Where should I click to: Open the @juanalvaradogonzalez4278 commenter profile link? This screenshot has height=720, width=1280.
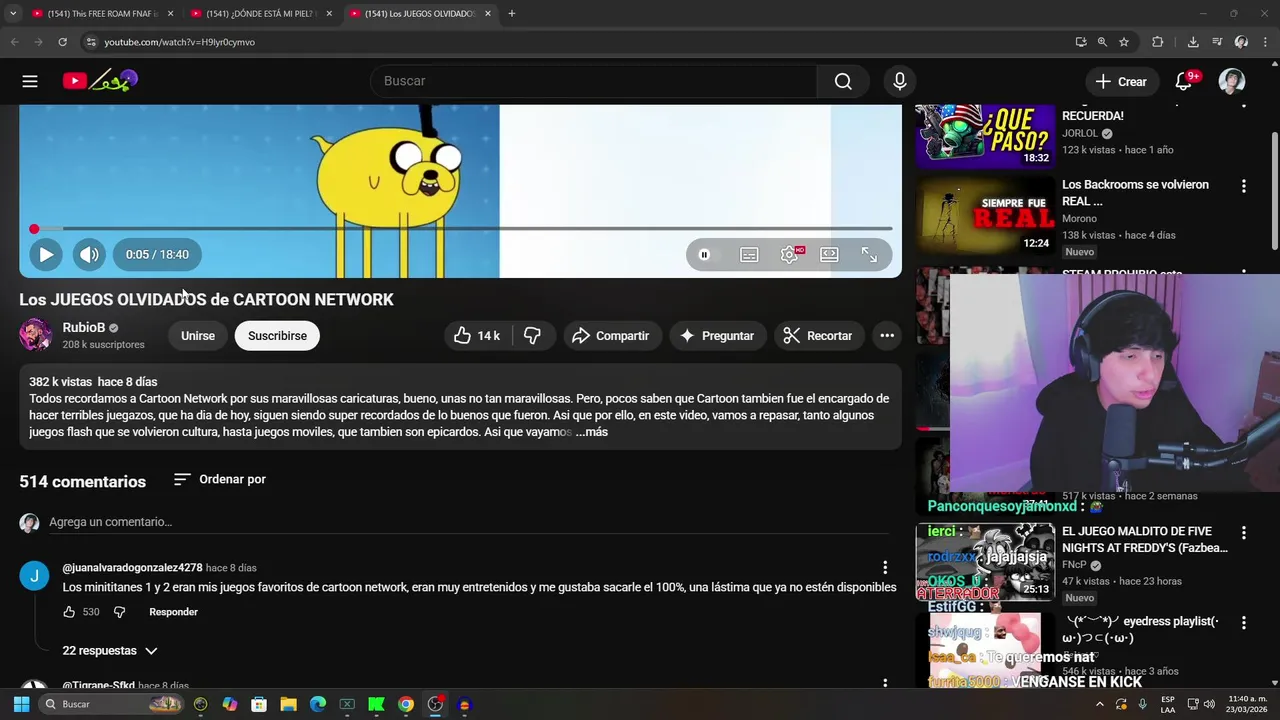[x=132, y=568]
